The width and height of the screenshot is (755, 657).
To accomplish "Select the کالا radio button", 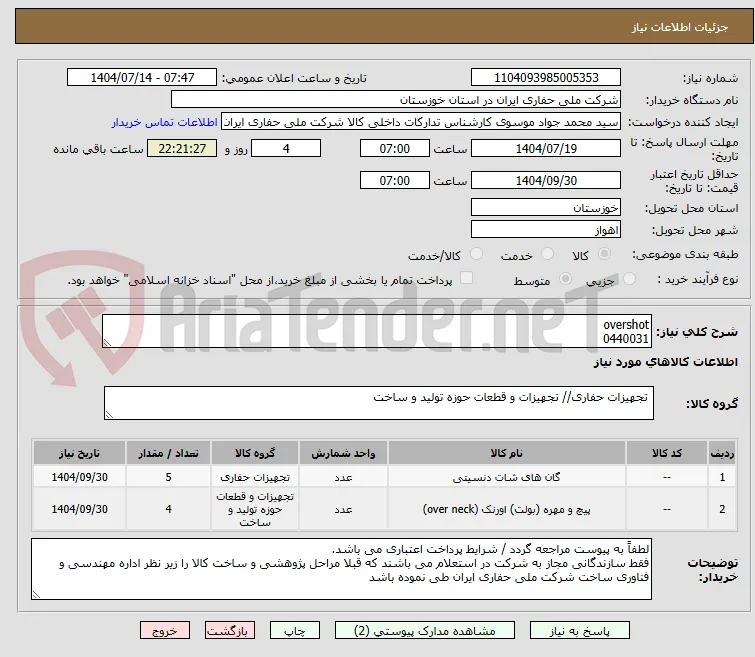I will (x=604, y=253).
